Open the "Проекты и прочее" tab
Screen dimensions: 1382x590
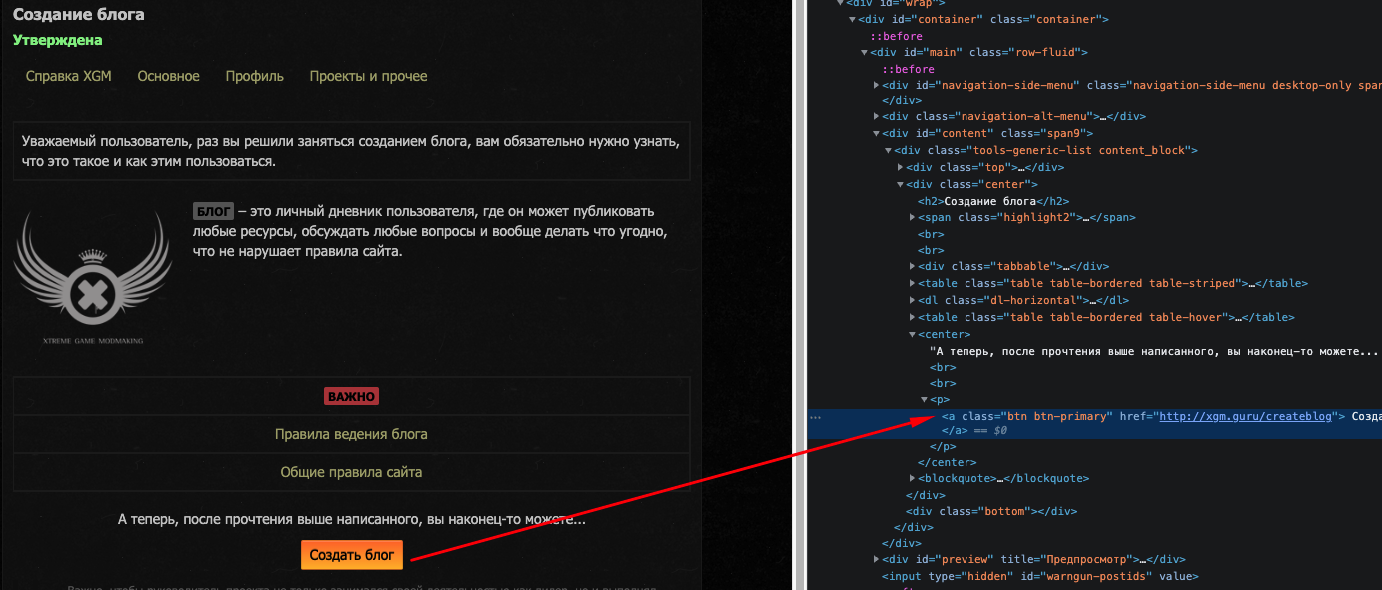368,76
